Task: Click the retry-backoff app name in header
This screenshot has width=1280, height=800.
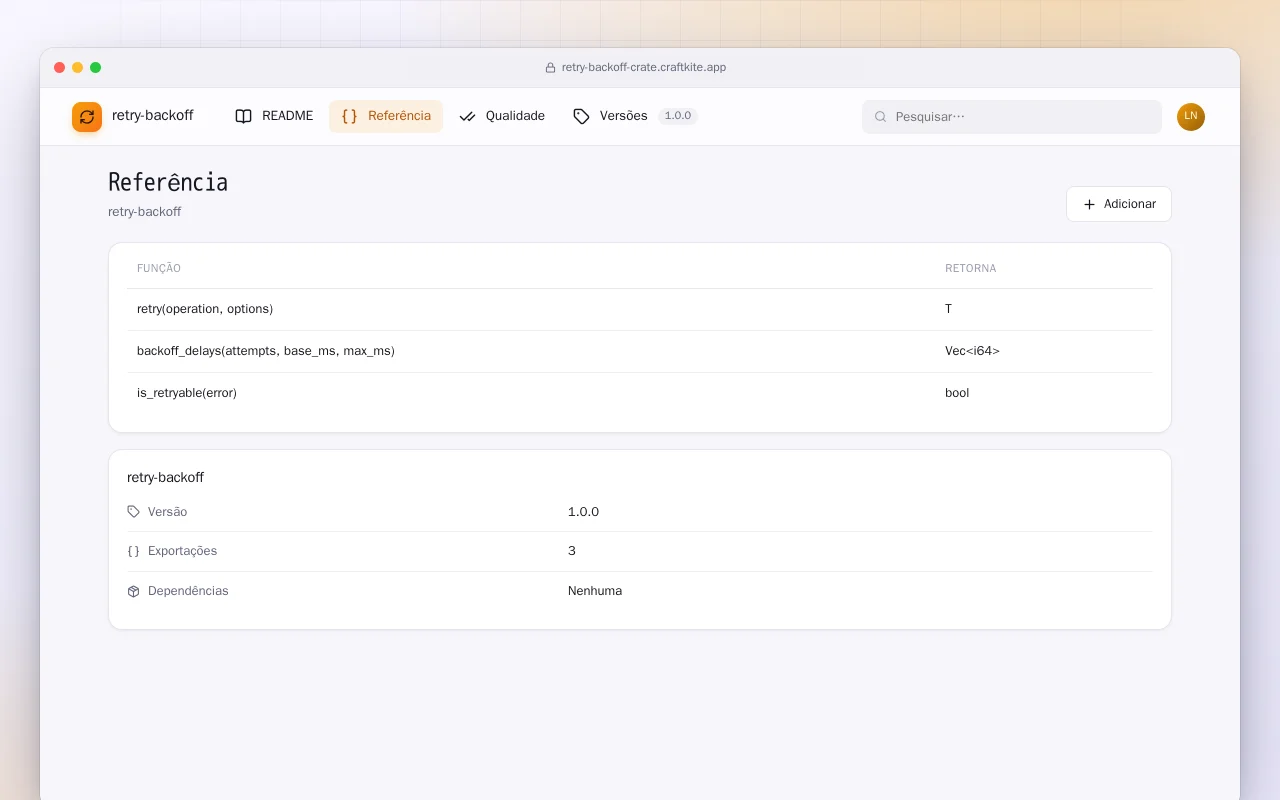Action: 153,116
